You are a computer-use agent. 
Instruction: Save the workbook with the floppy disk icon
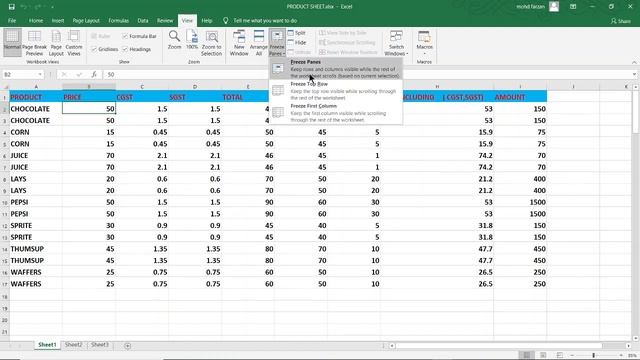coord(11,7)
